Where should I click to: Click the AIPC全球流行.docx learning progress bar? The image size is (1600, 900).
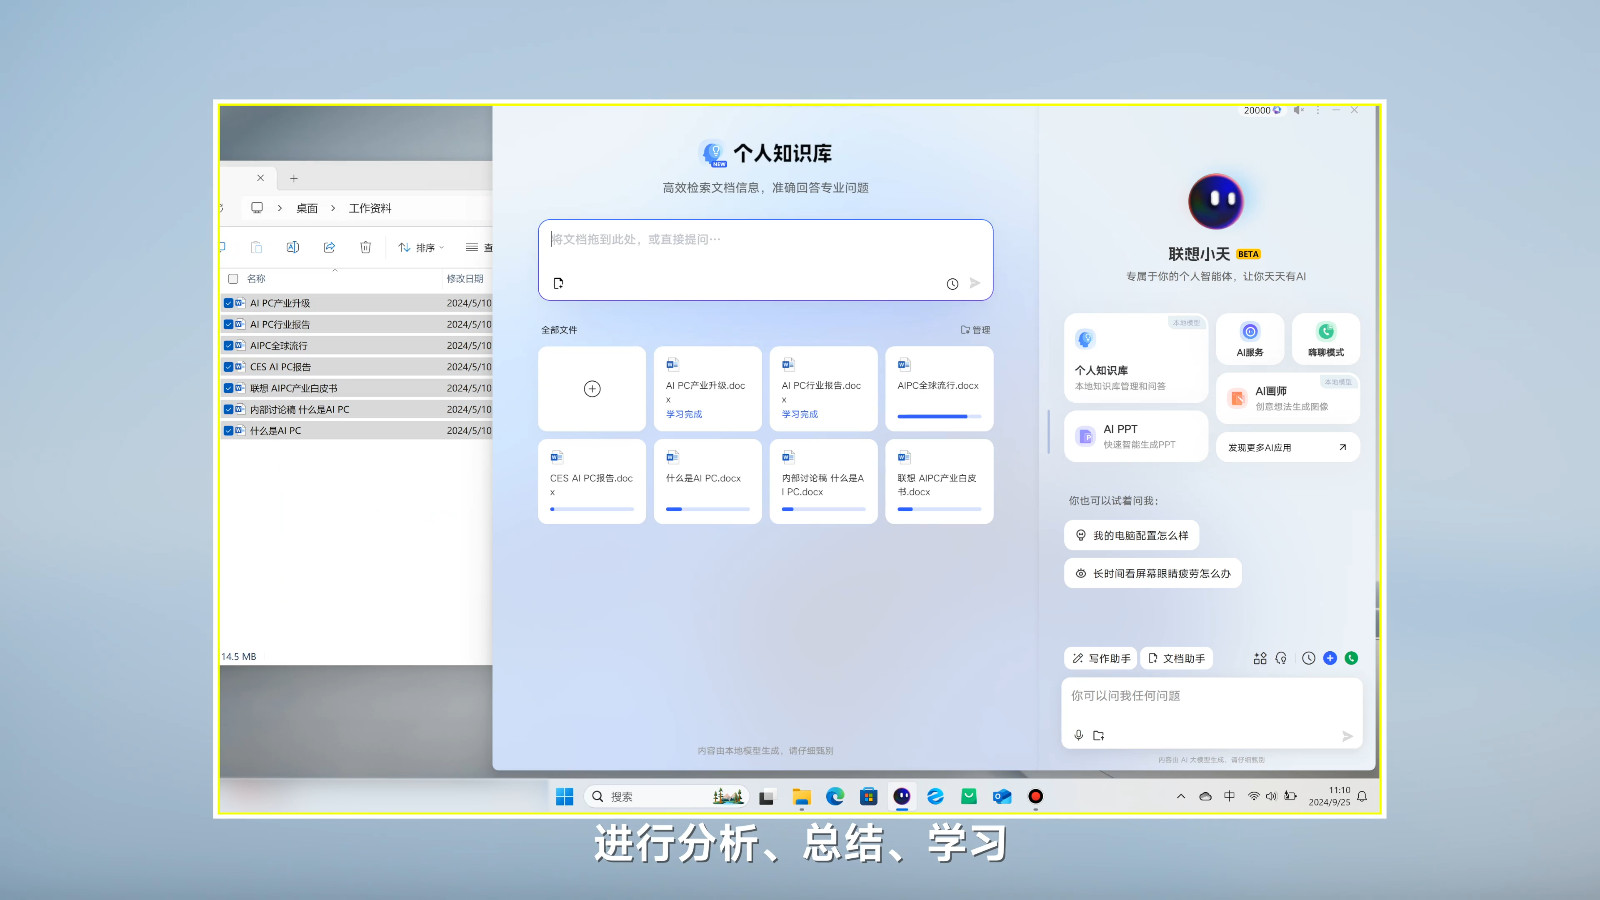pyautogui.click(x=939, y=416)
